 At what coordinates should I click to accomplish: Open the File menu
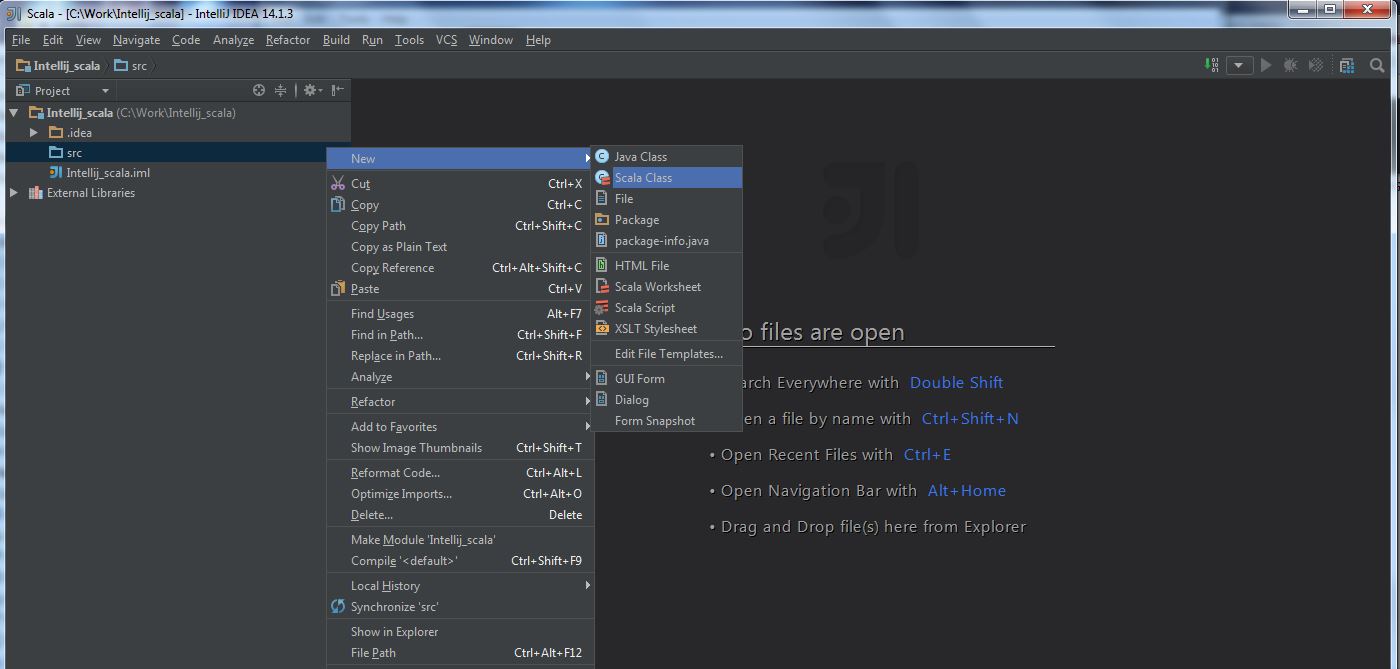[x=21, y=40]
